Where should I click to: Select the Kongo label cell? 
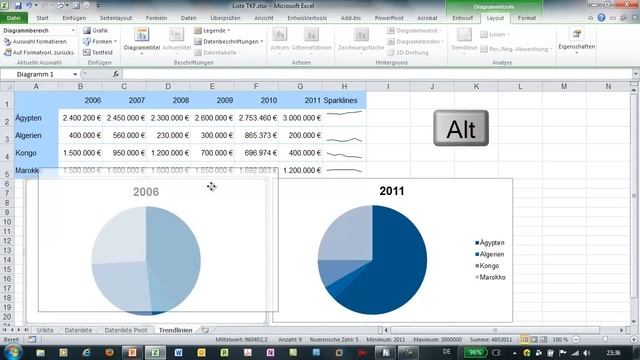36,153
